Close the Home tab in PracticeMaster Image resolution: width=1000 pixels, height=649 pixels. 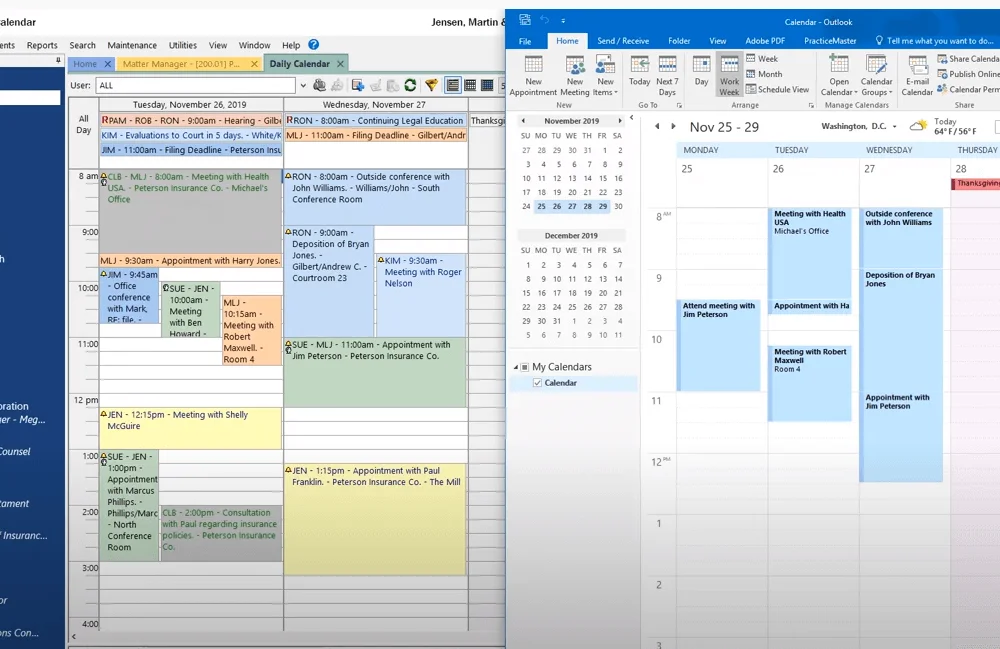tap(108, 64)
